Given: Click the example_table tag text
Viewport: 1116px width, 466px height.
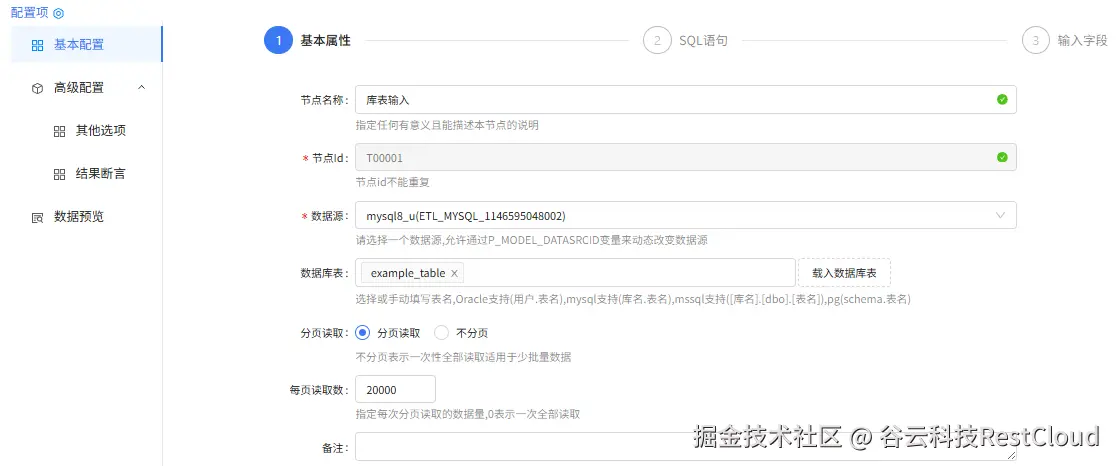Looking at the screenshot, I should [x=408, y=273].
